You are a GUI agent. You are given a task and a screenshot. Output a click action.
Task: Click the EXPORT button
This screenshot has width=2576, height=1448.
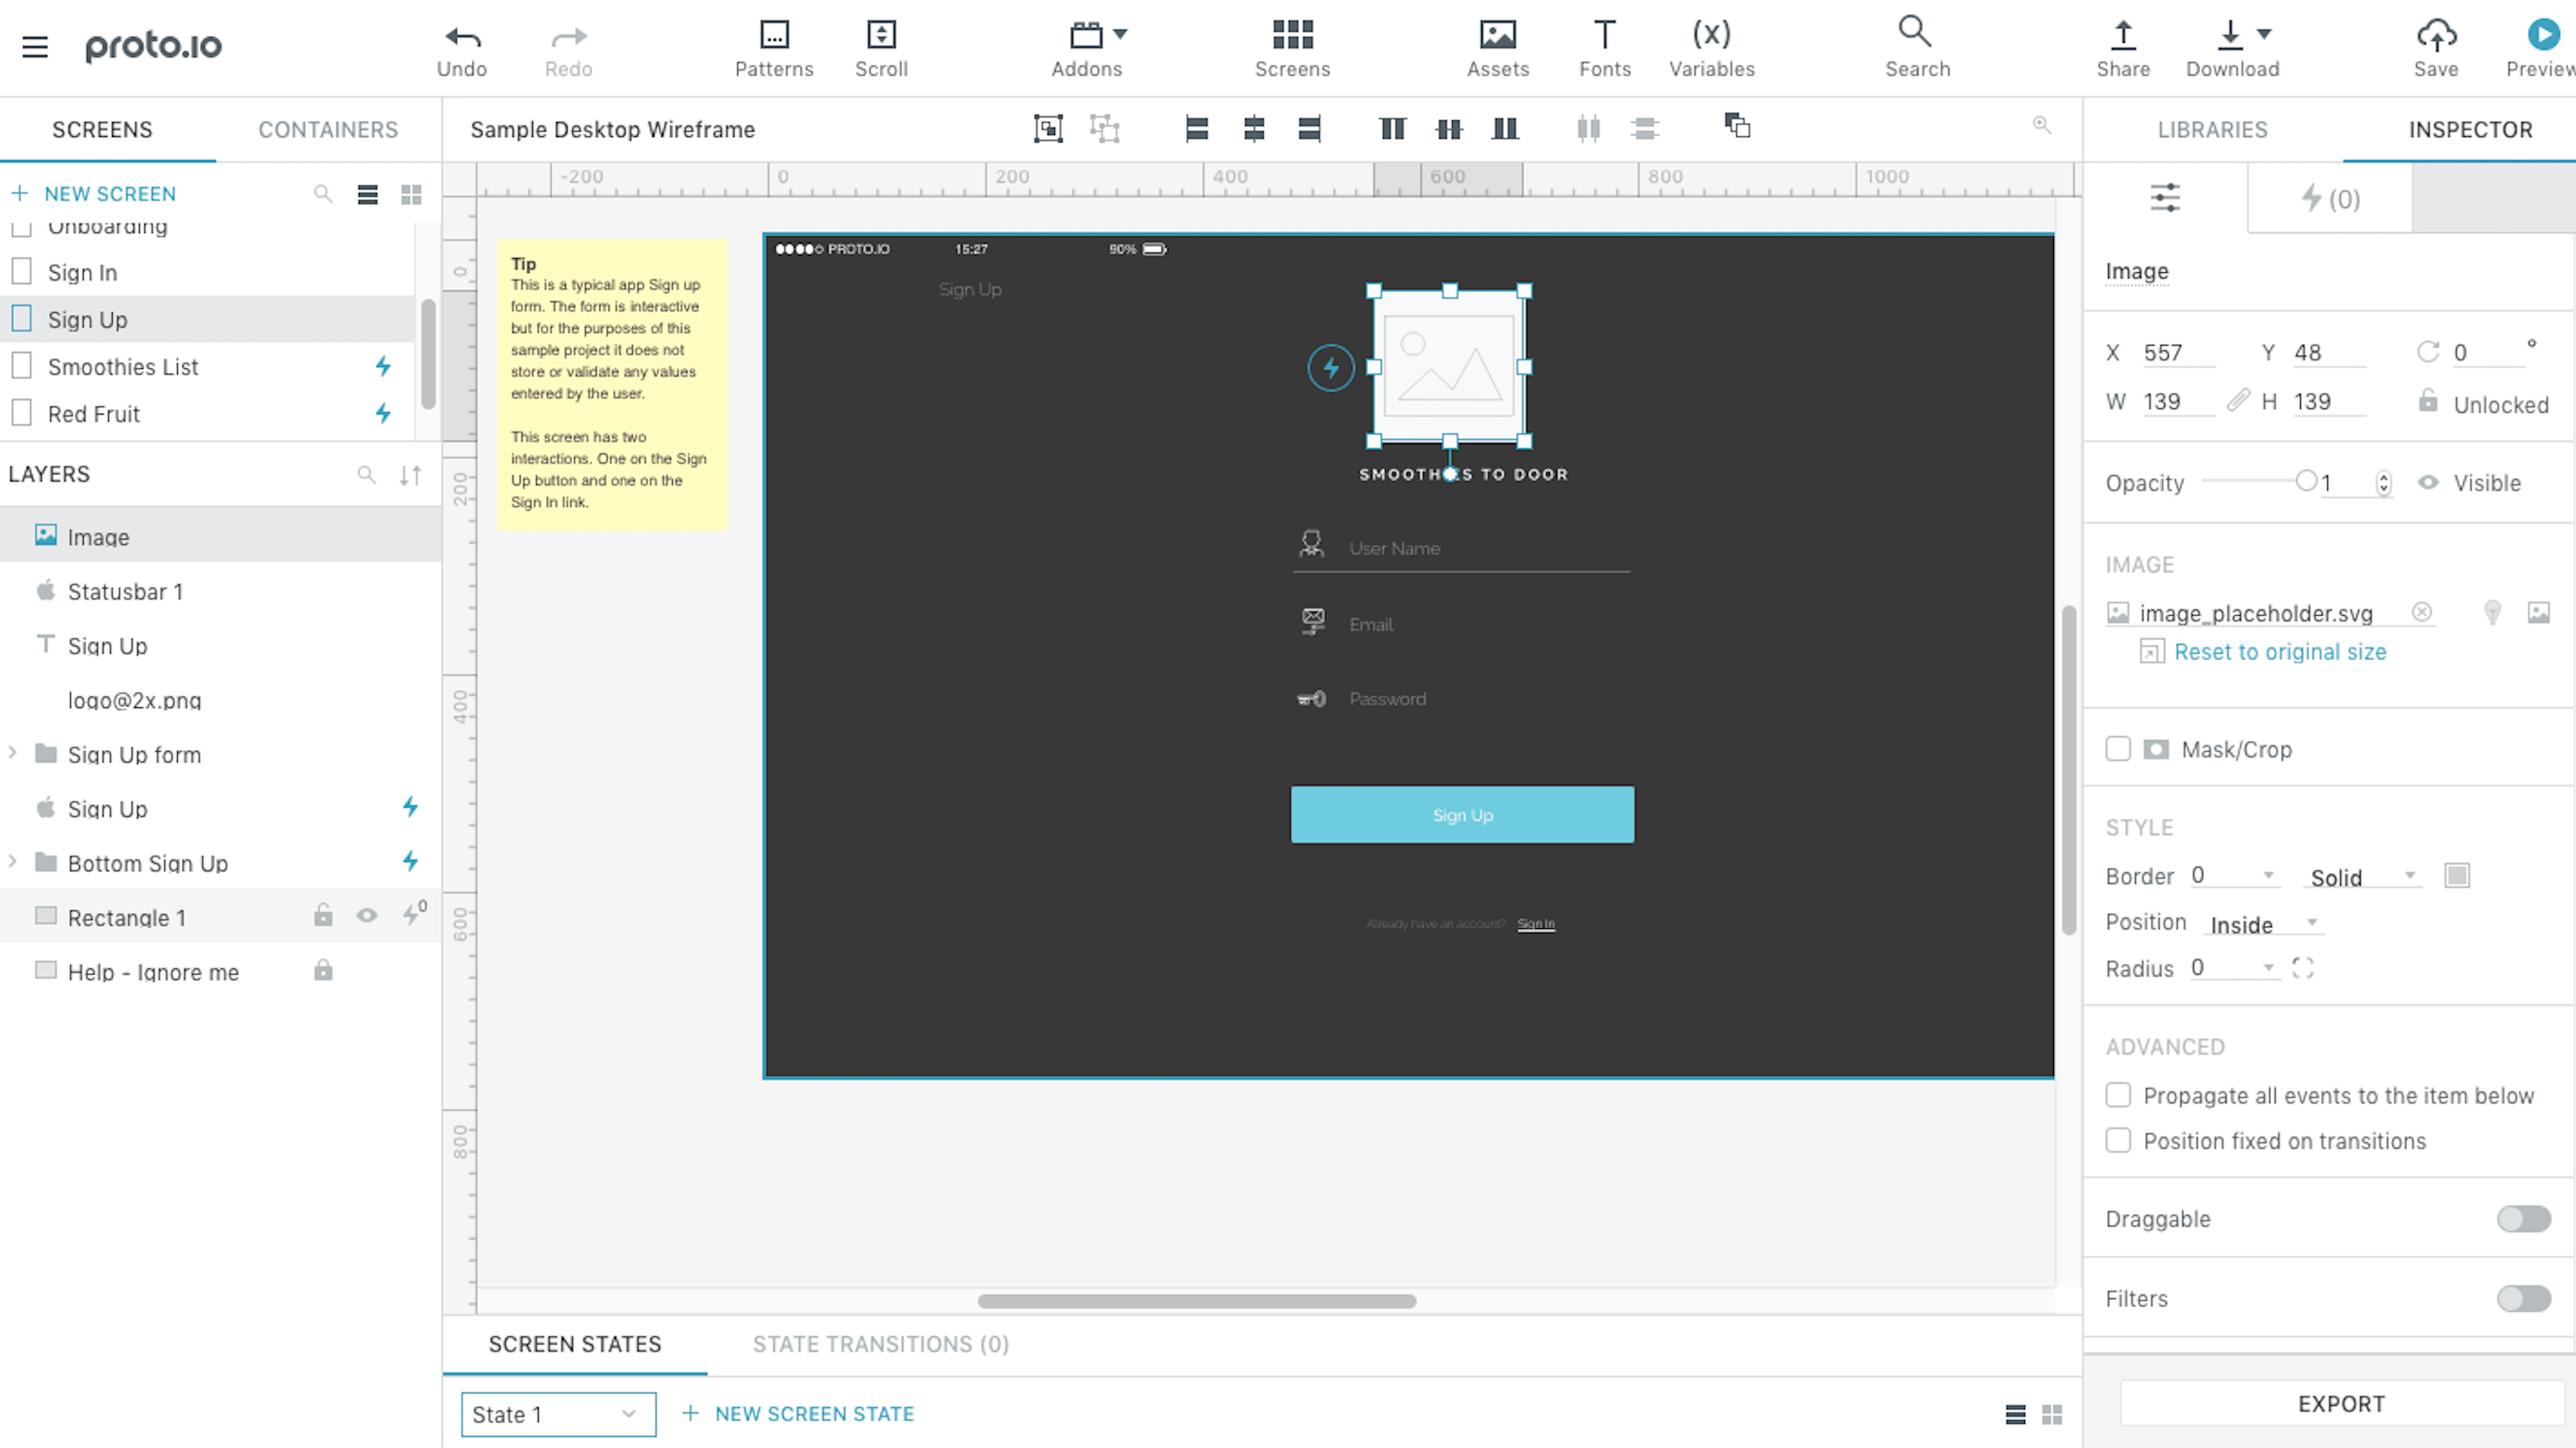(2341, 1403)
